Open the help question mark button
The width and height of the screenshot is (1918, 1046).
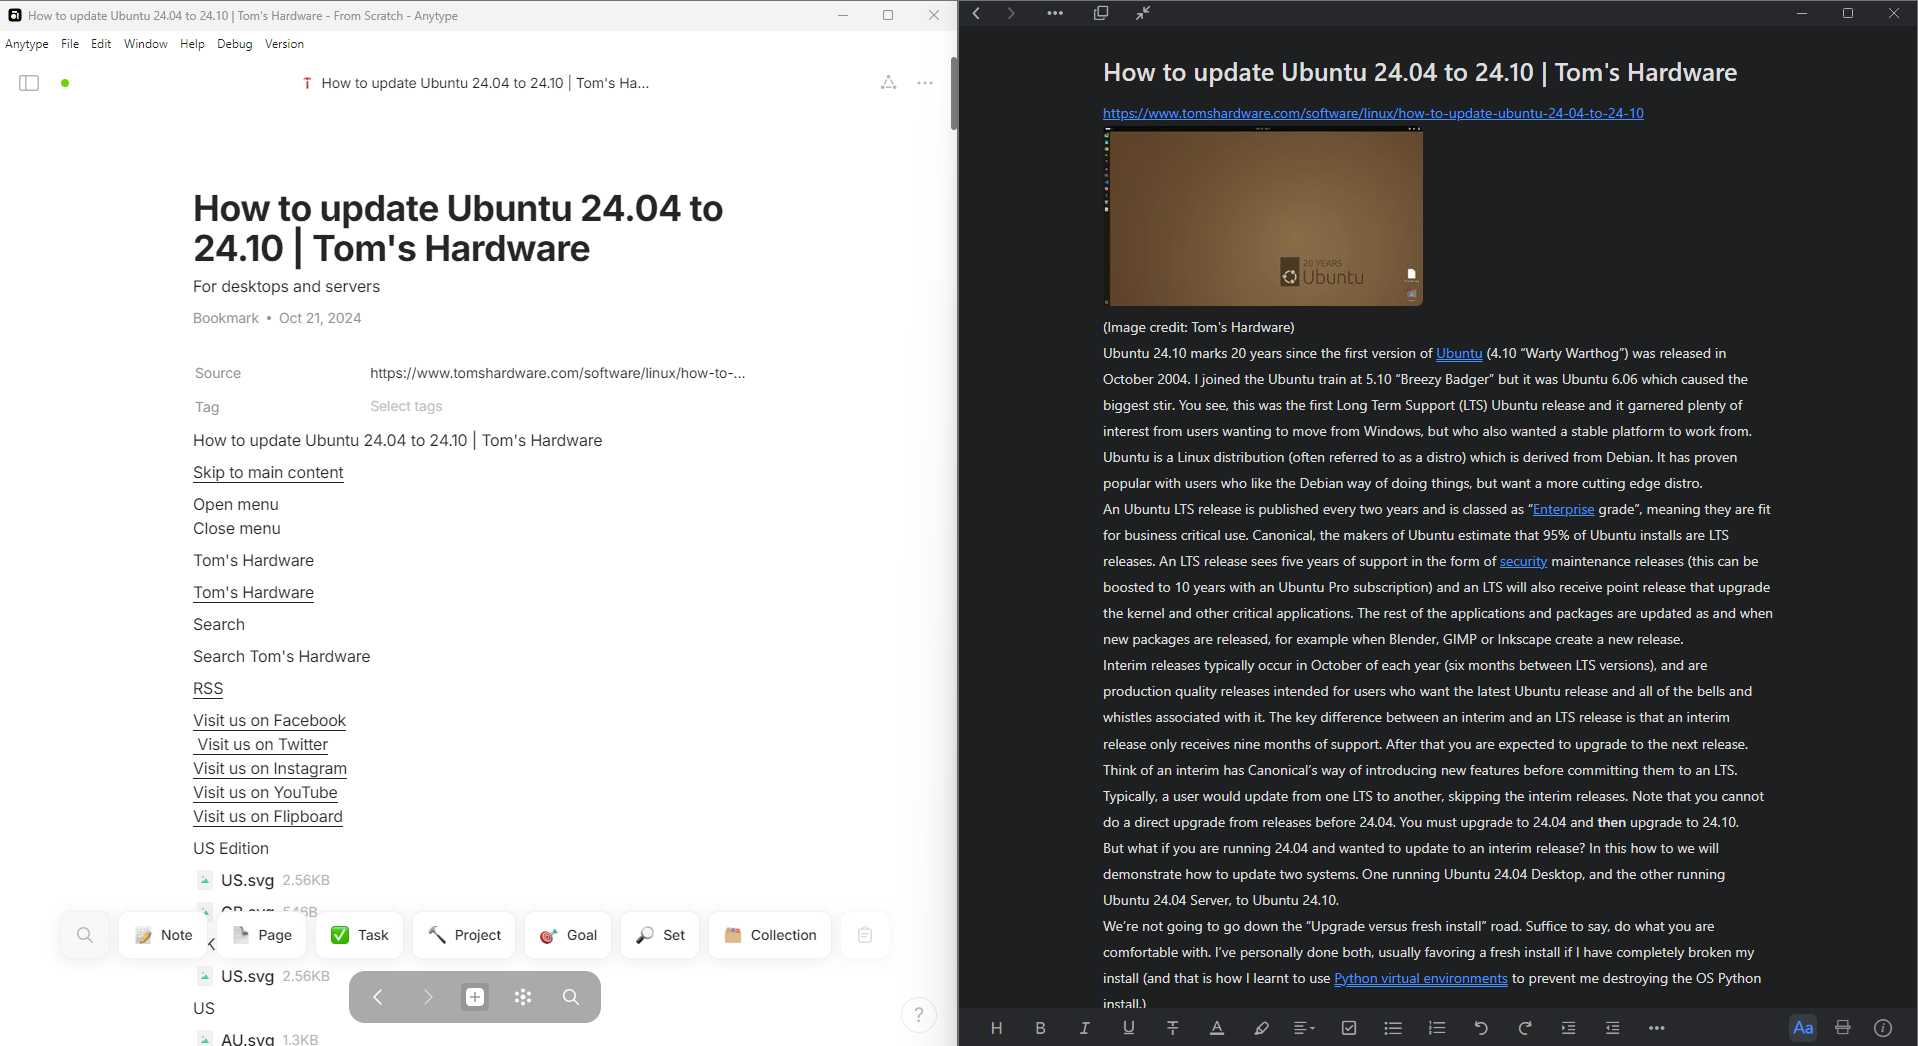(x=919, y=1015)
